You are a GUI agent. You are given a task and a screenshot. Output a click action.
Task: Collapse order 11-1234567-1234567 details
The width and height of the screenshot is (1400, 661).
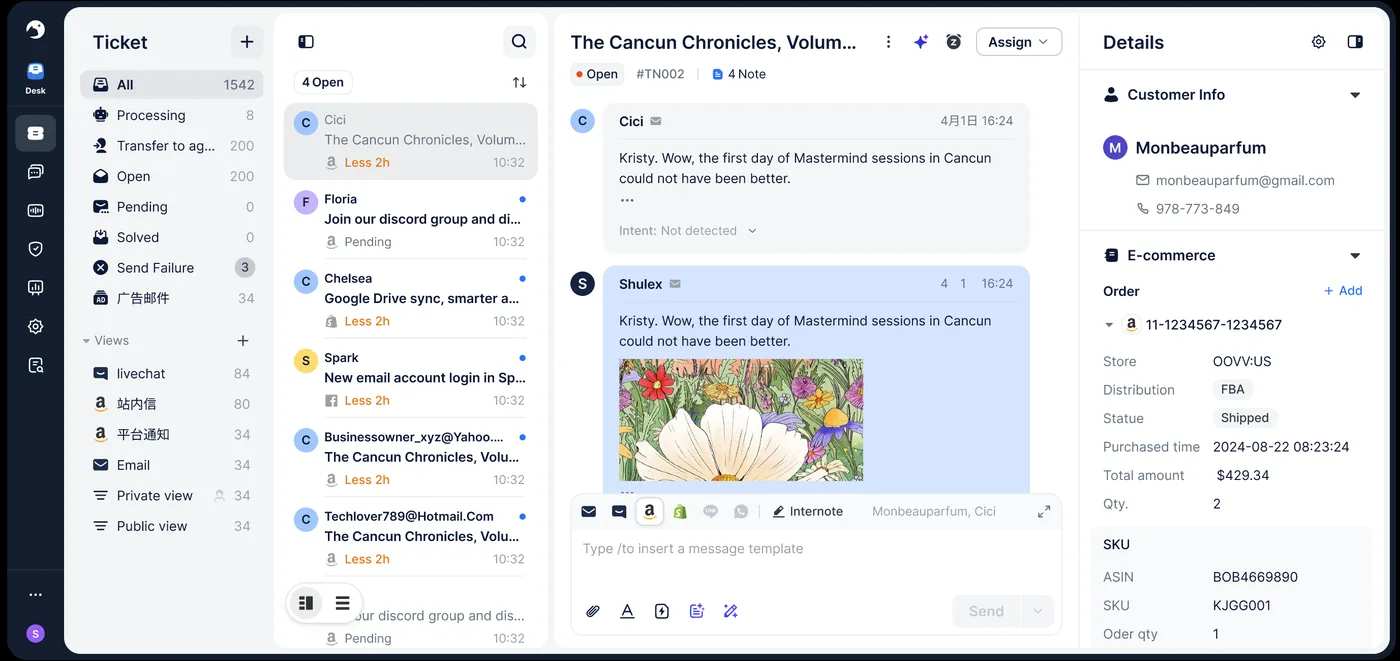coord(1109,325)
